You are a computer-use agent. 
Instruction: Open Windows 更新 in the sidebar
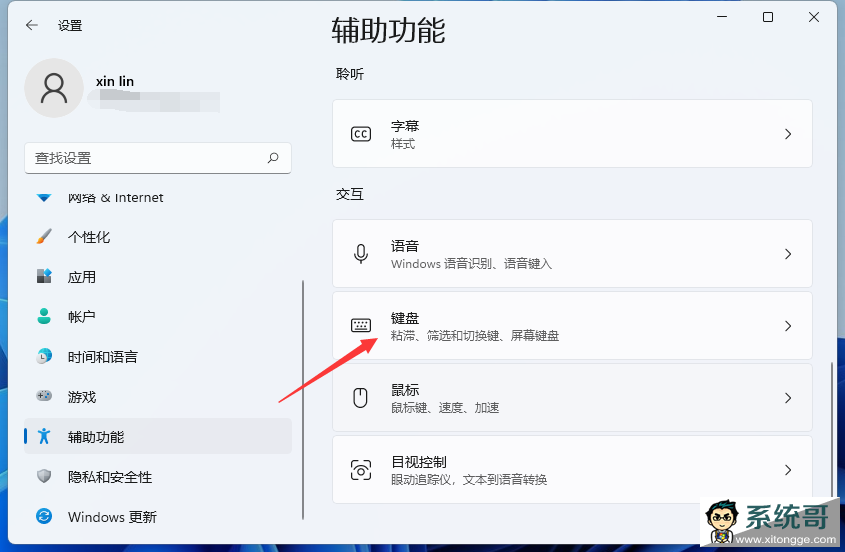[x=158, y=516]
